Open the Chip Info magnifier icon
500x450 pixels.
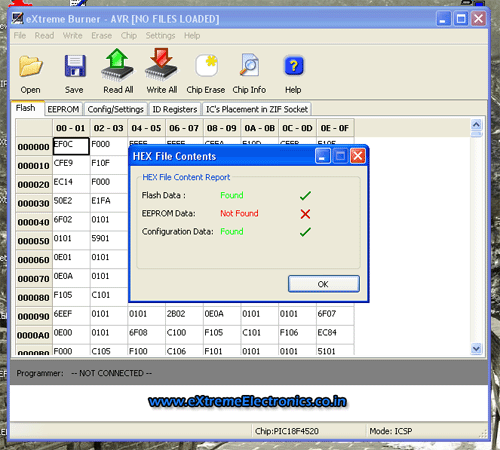[249, 65]
